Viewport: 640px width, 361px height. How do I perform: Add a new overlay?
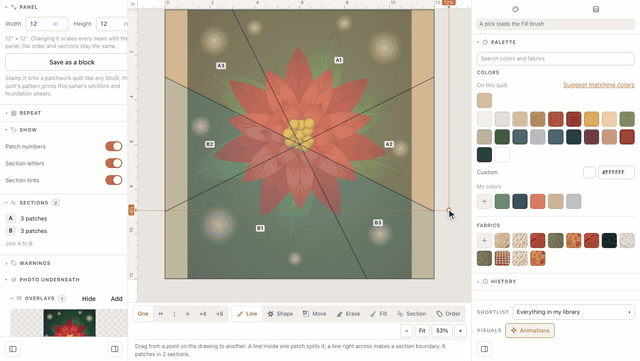click(116, 299)
